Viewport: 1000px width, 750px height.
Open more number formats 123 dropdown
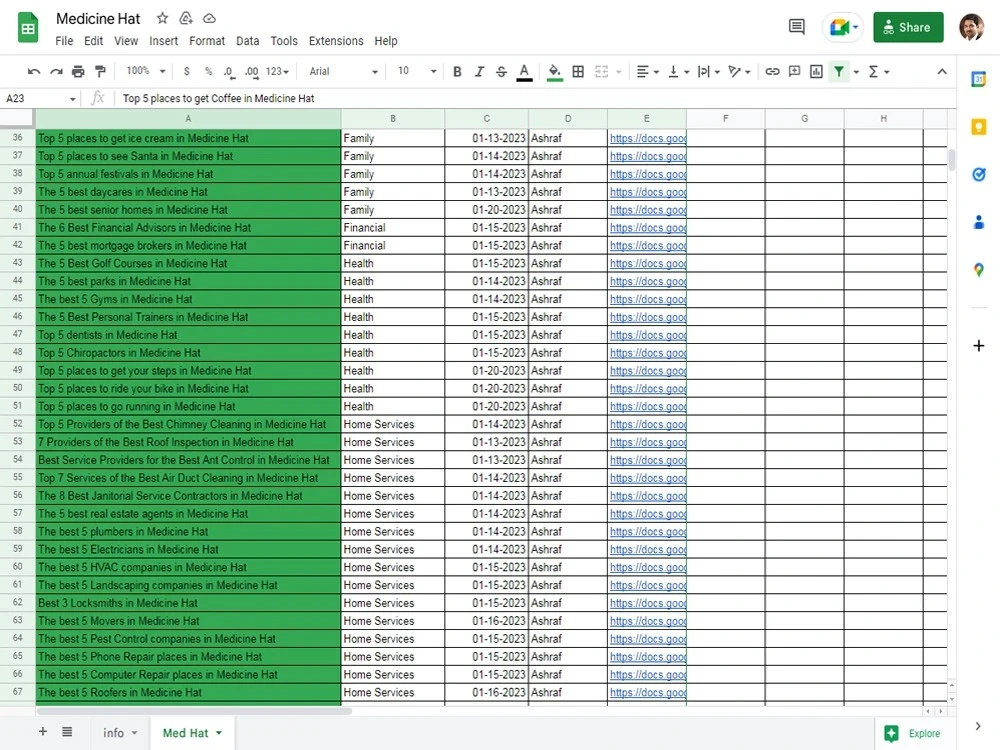point(277,71)
